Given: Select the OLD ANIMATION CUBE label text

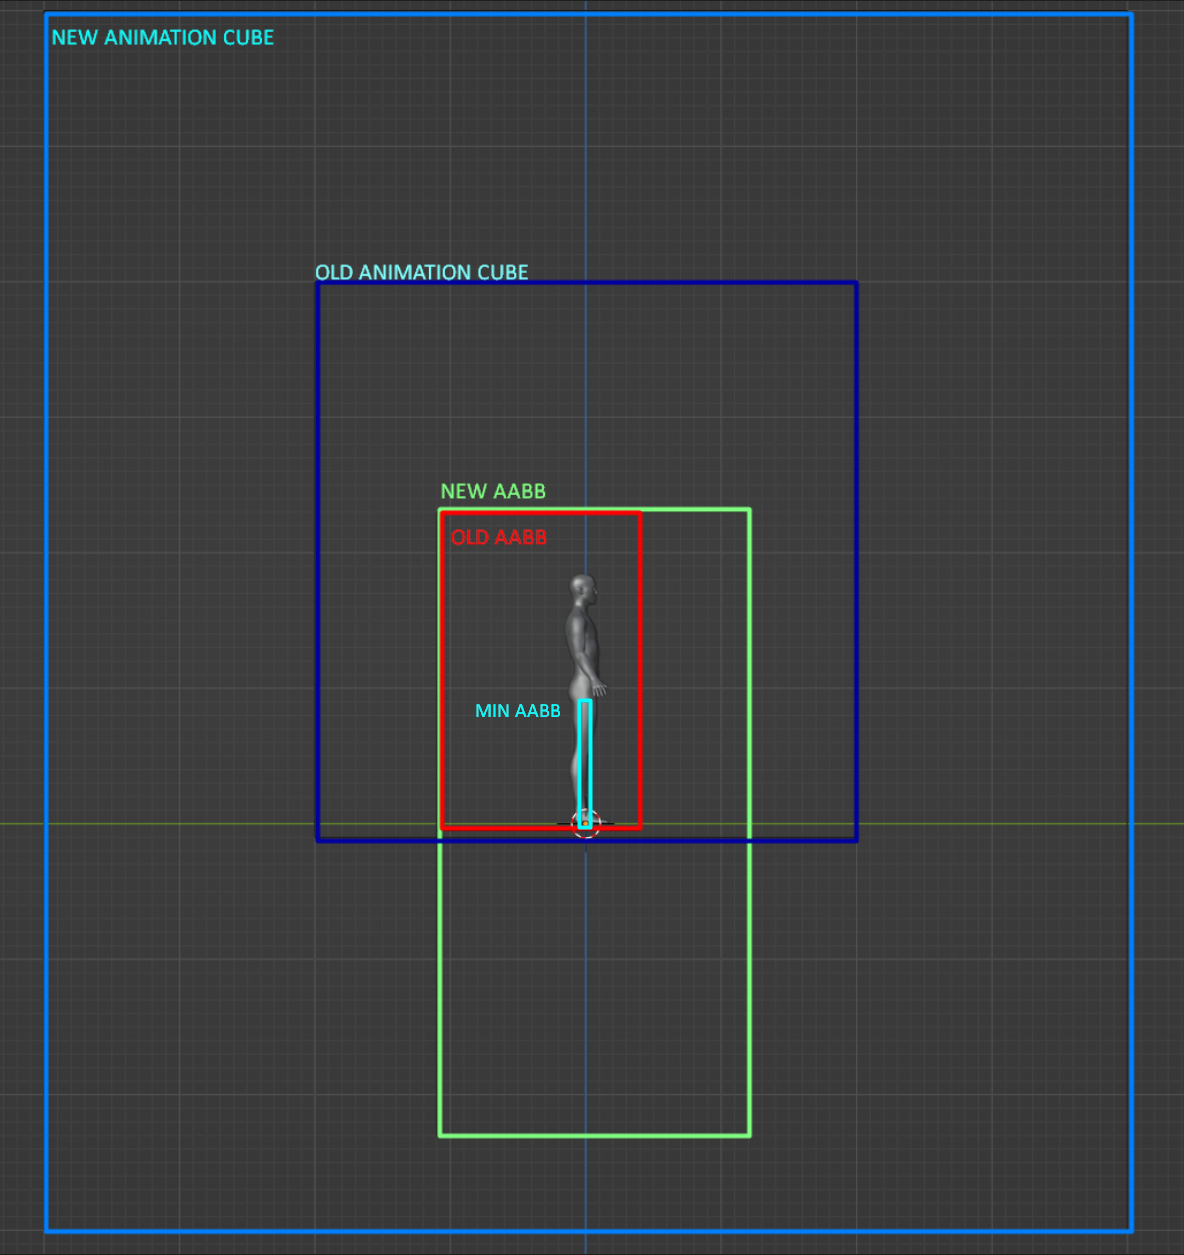Looking at the screenshot, I should (421, 272).
